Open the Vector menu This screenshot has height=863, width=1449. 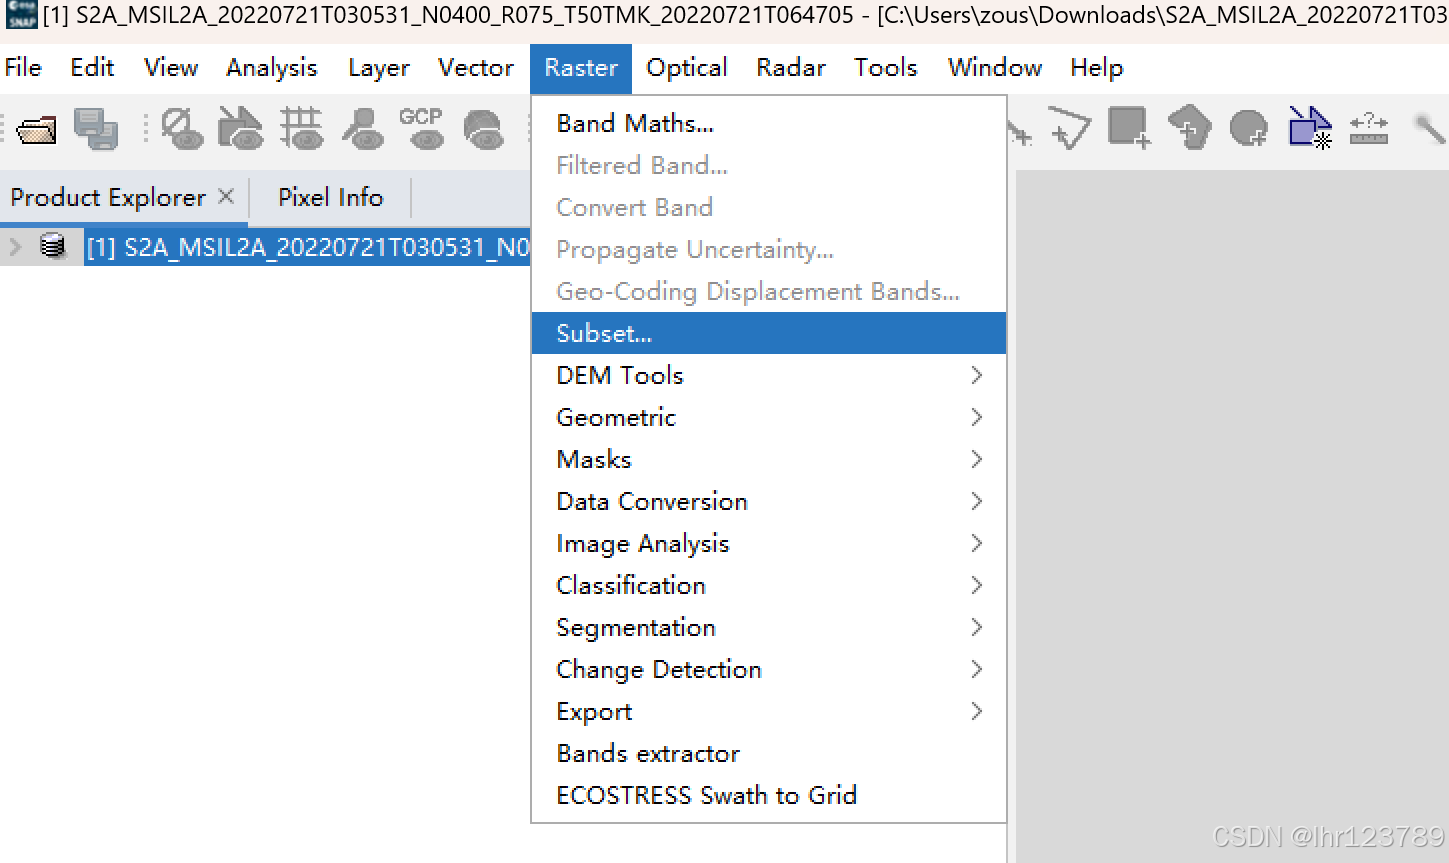[x=476, y=68]
